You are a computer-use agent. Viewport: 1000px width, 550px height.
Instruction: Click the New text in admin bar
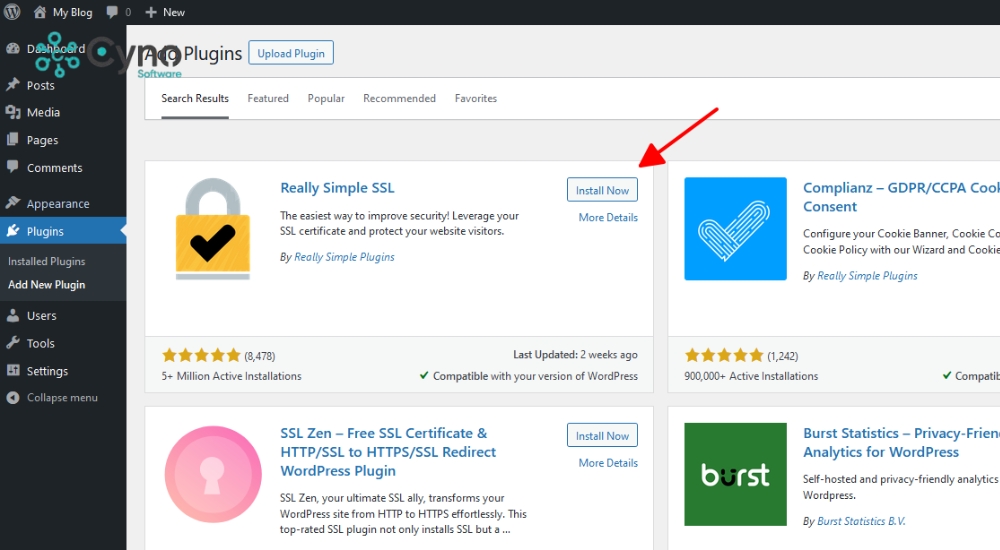point(173,12)
